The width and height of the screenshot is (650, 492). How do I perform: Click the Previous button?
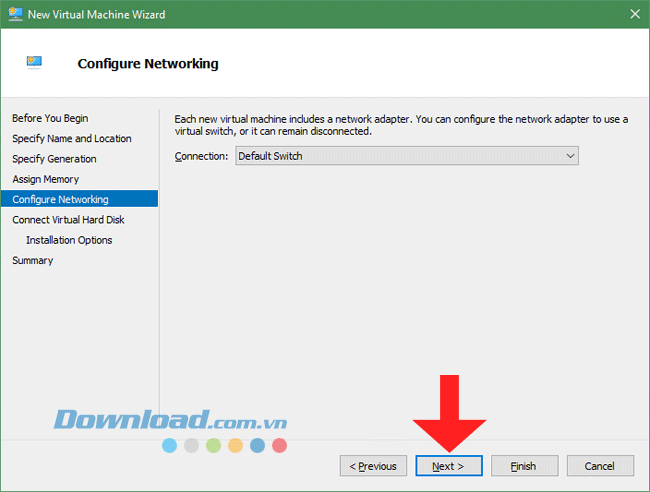coord(373,466)
